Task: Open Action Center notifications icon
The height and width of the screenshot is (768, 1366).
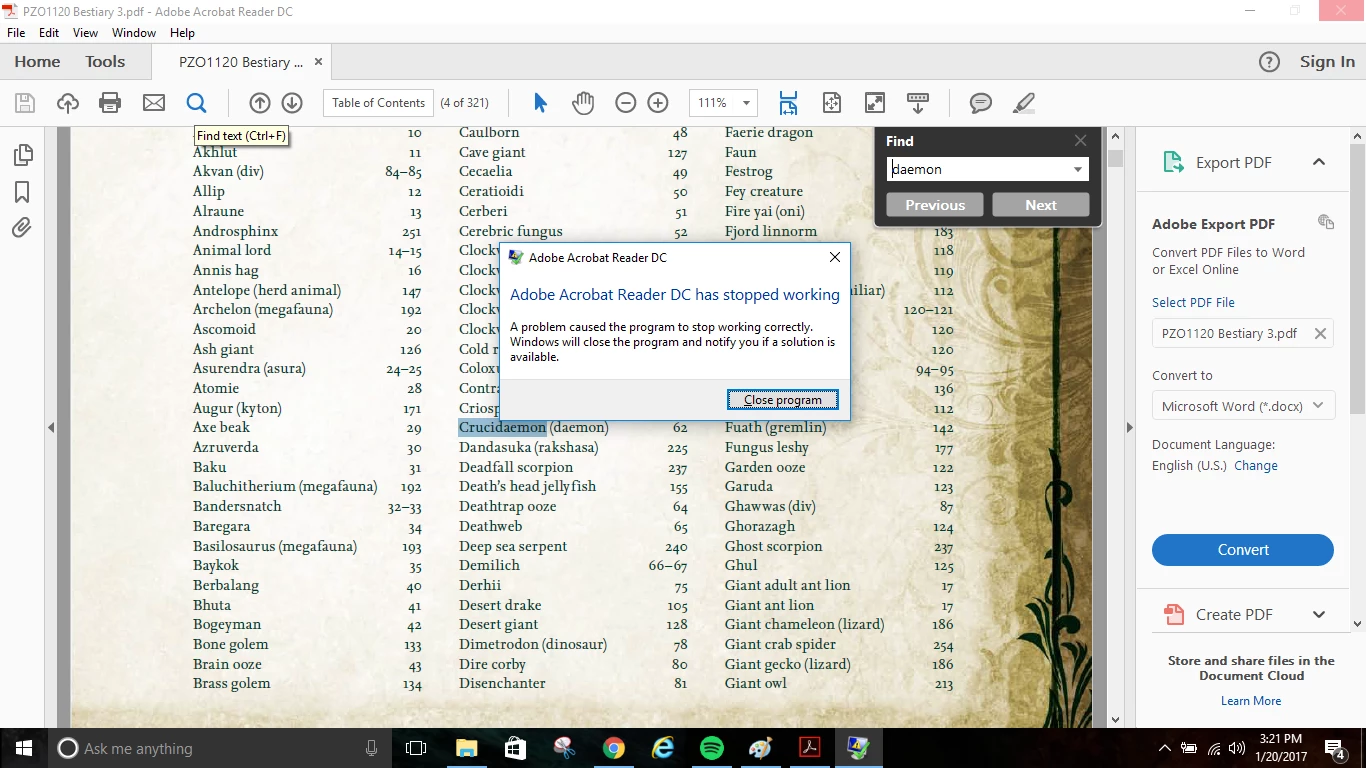Action: point(1335,748)
